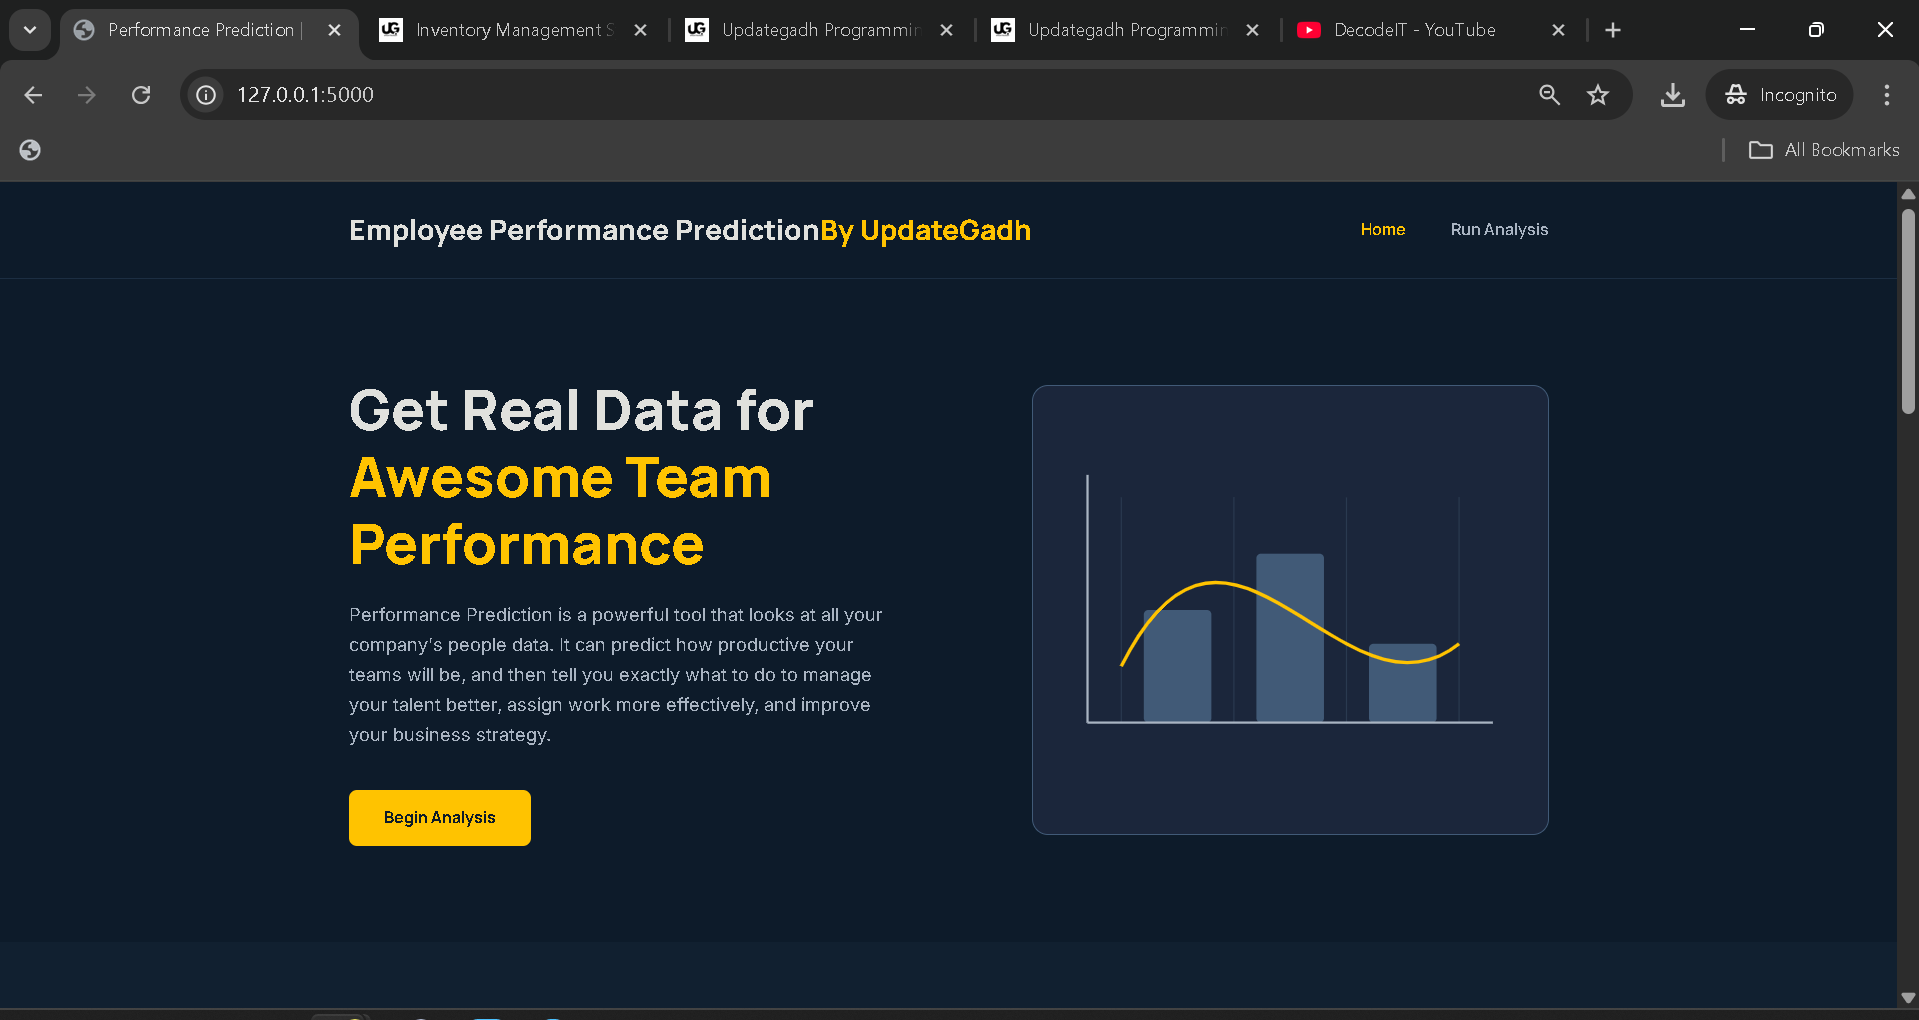This screenshot has width=1919, height=1020.
Task: Click the Begin Analysis button
Action: tap(440, 818)
